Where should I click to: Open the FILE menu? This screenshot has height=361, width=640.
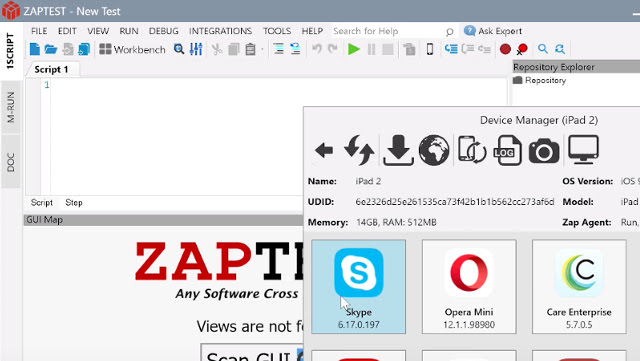point(39,31)
